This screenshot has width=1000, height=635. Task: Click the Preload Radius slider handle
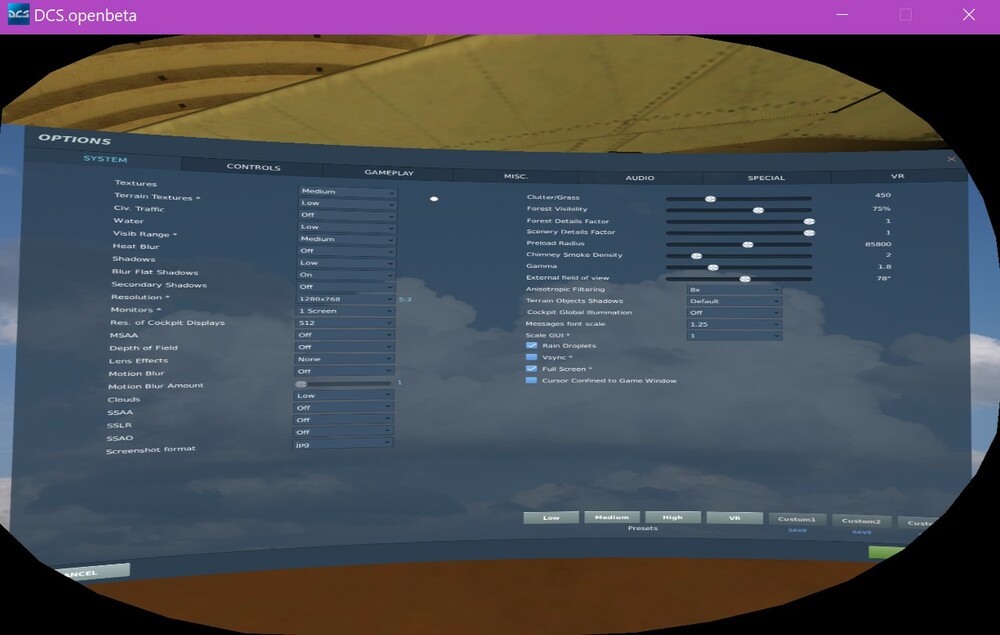748,244
